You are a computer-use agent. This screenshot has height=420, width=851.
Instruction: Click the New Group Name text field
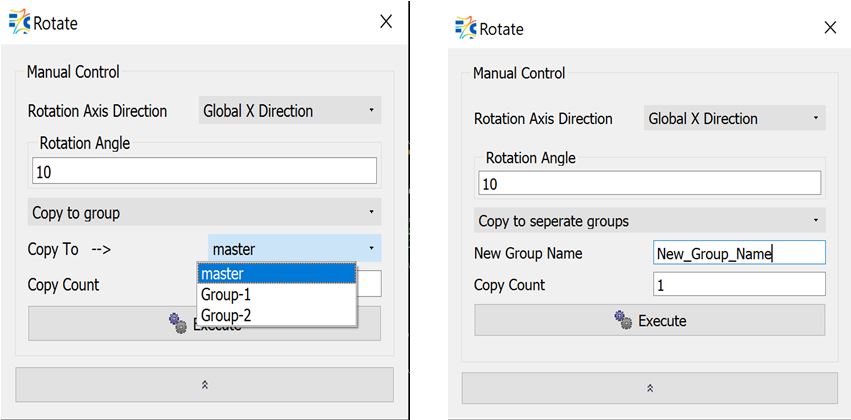[x=738, y=253]
